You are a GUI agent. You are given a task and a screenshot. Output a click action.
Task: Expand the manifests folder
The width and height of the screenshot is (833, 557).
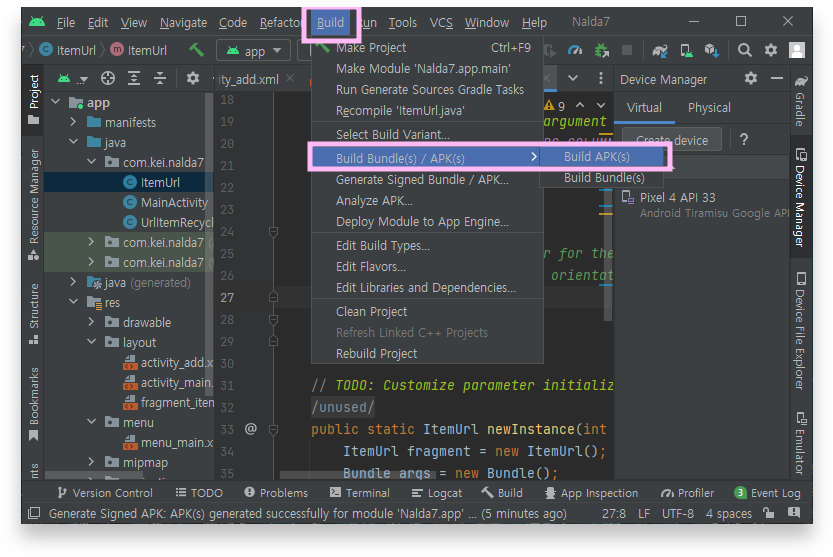pyautogui.click(x=74, y=122)
